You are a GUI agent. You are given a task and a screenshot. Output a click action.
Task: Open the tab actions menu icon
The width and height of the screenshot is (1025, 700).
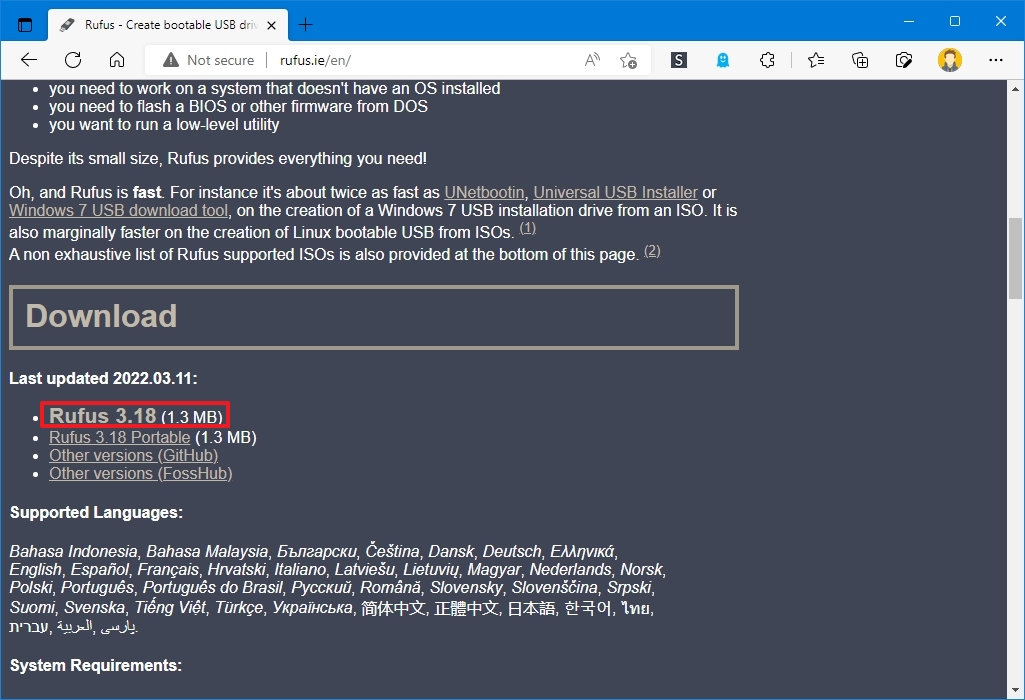point(25,25)
